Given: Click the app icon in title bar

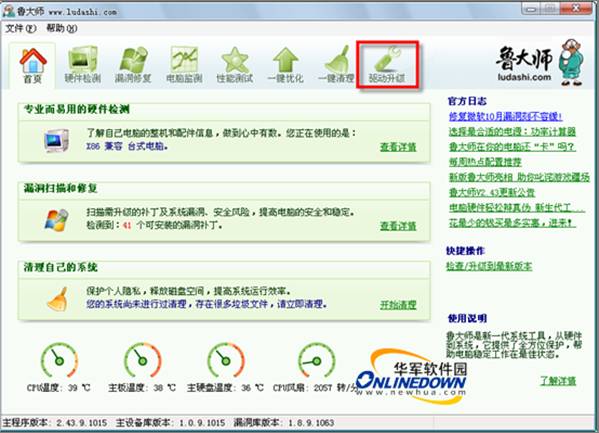Looking at the screenshot, I should point(8,11).
